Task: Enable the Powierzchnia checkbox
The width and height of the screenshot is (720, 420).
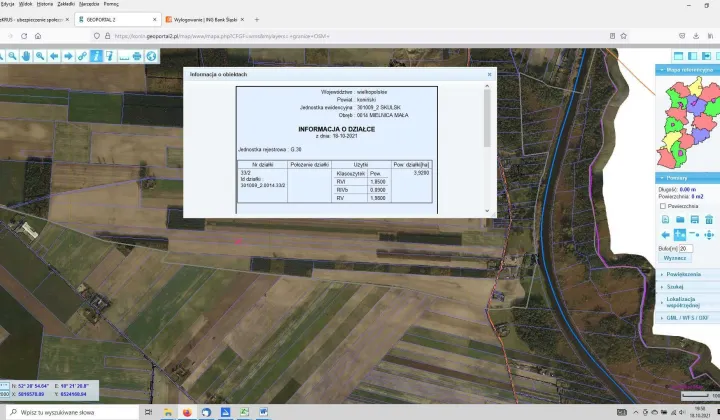Action: point(663,206)
